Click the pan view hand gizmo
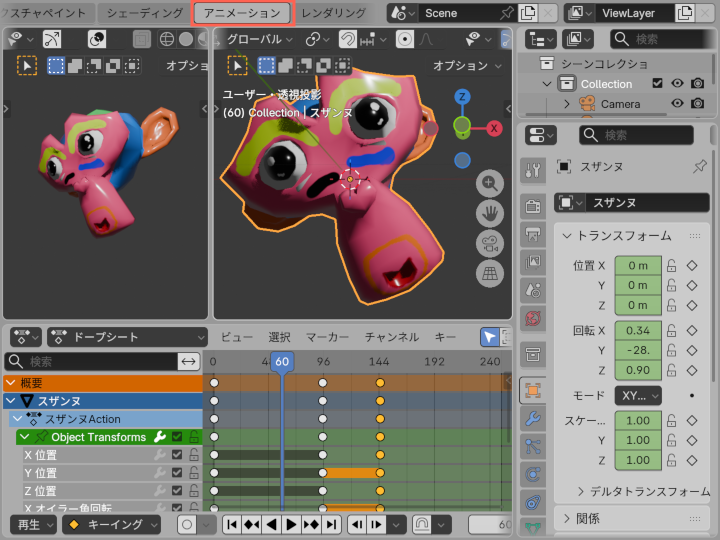This screenshot has height=540, width=720. click(x=489, y=214)
